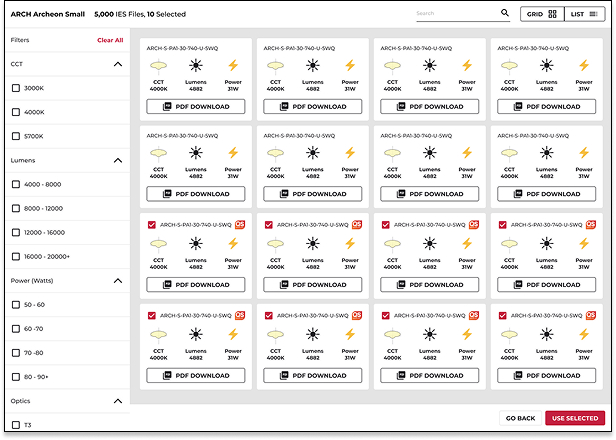
Task: Toggle the 80 - 90+ power checkbox
Action: coord(16,376)
